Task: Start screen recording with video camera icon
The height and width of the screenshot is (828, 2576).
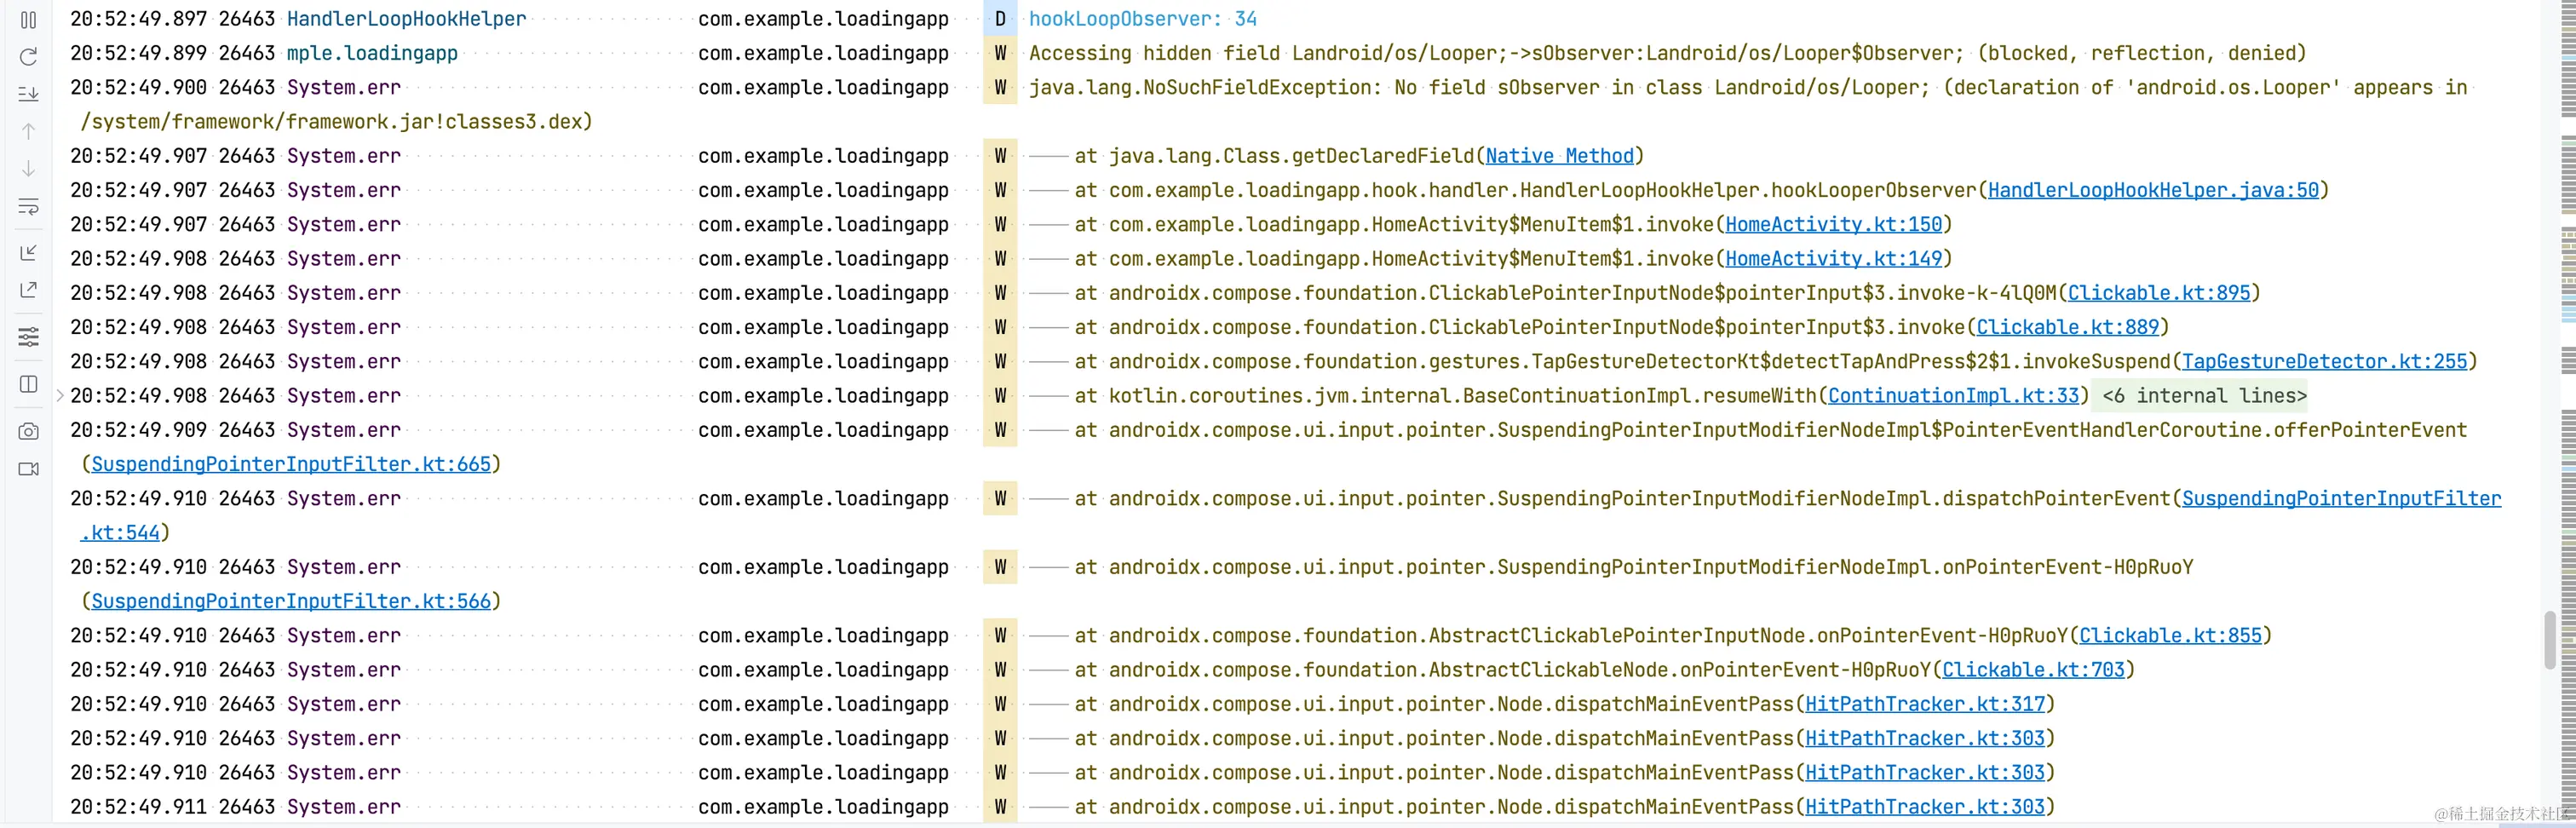Action: coord(28,469)
